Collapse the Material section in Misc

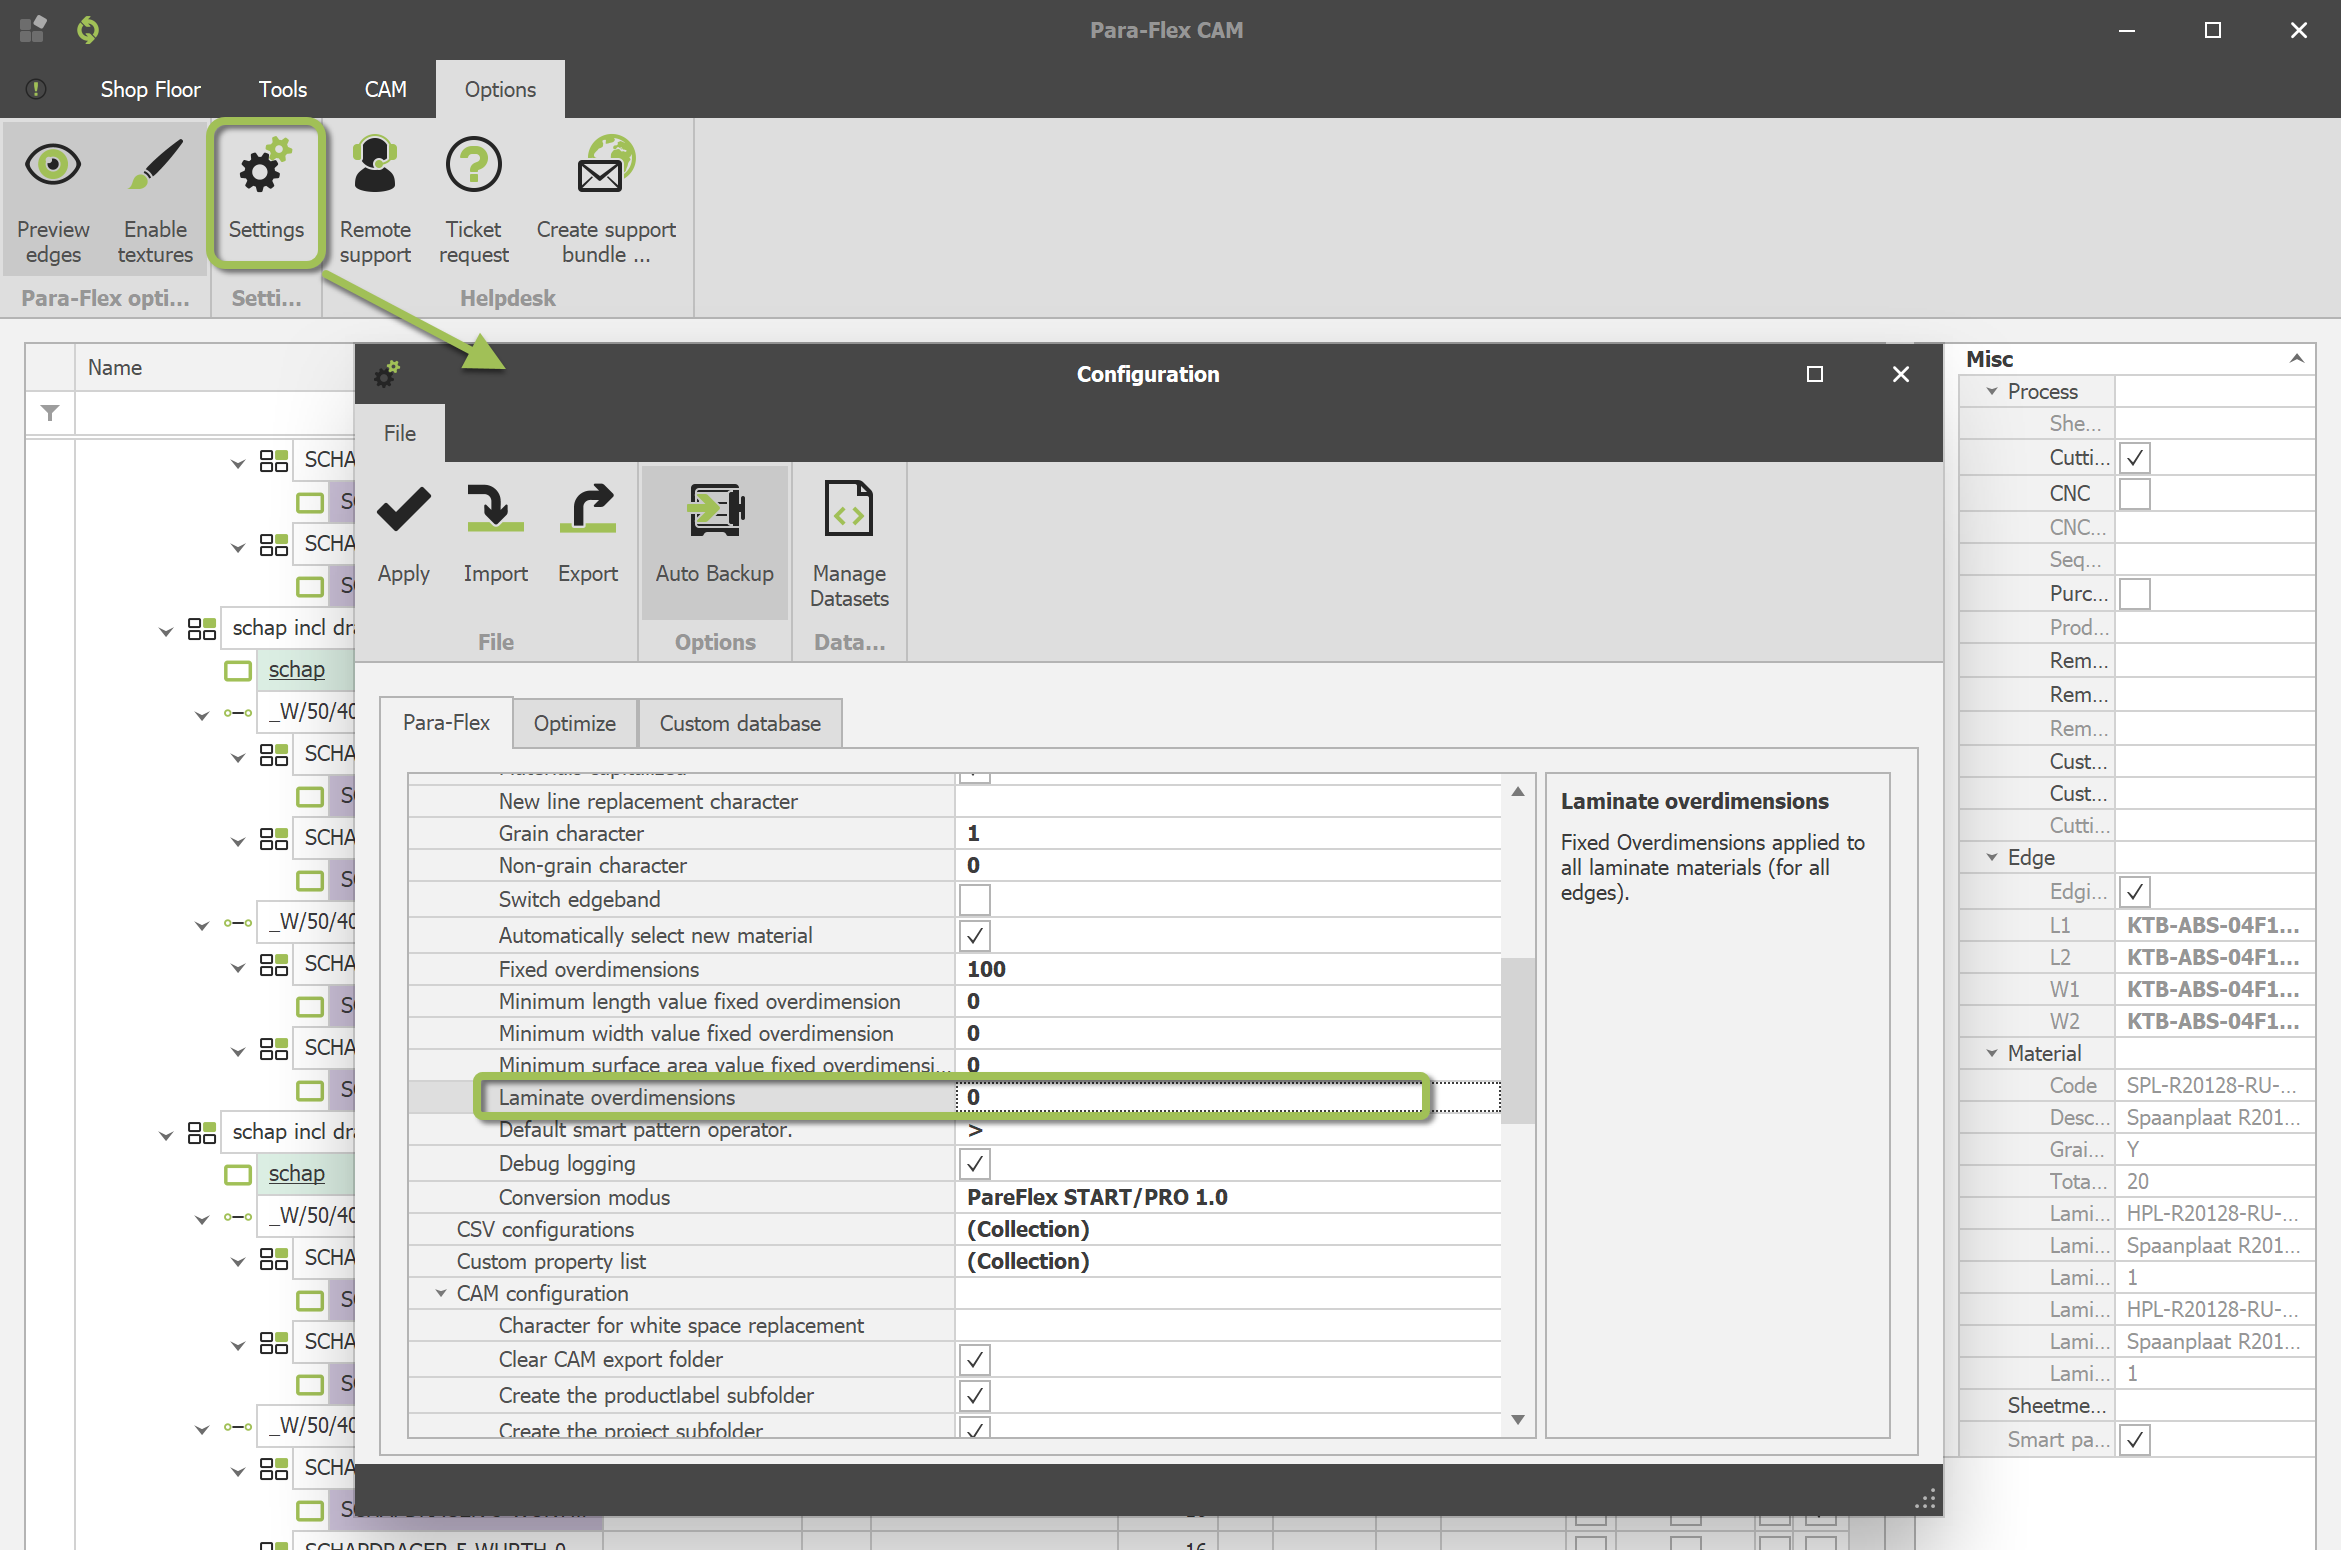(1991, 1053)
